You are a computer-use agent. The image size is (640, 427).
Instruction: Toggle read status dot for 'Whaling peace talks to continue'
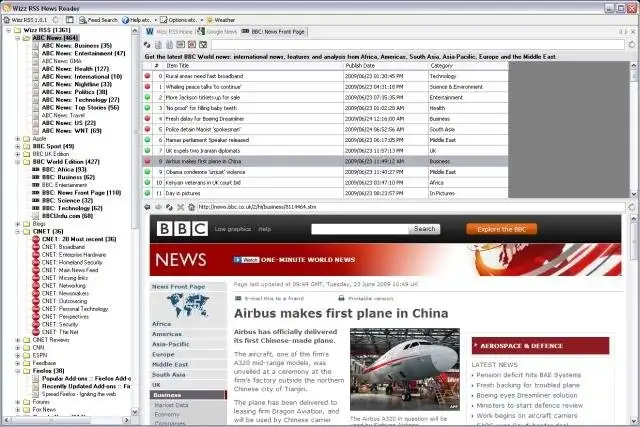pos(147,87)
